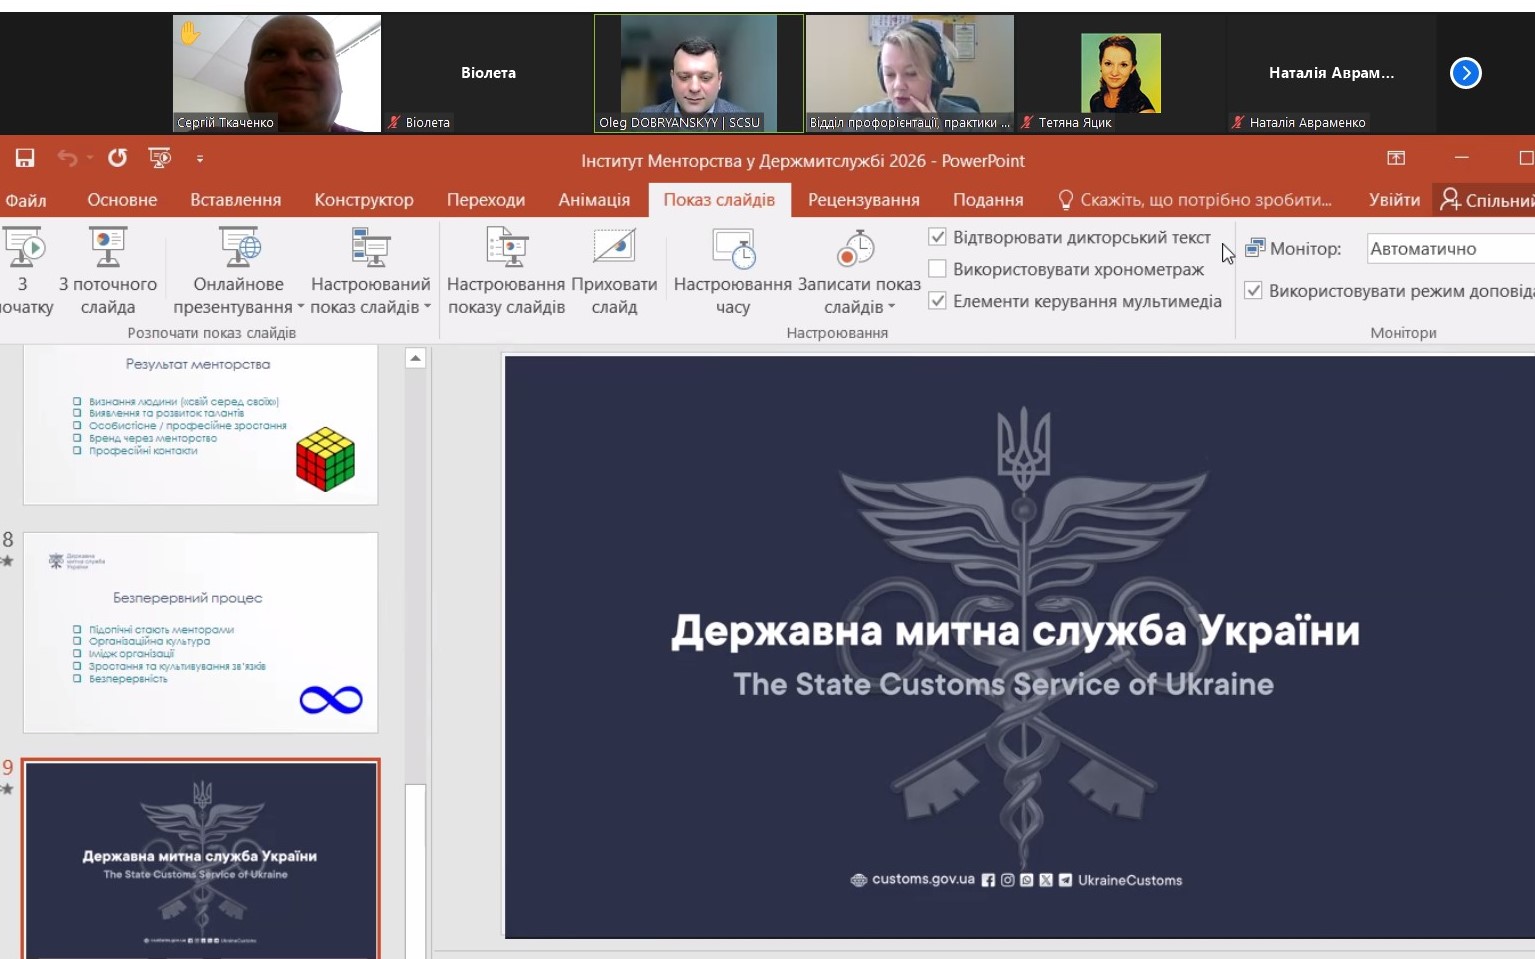This screenshot has width=1535, height=959.
Task: Click the ribbon display options icon
Action: tap(1396, 158)
